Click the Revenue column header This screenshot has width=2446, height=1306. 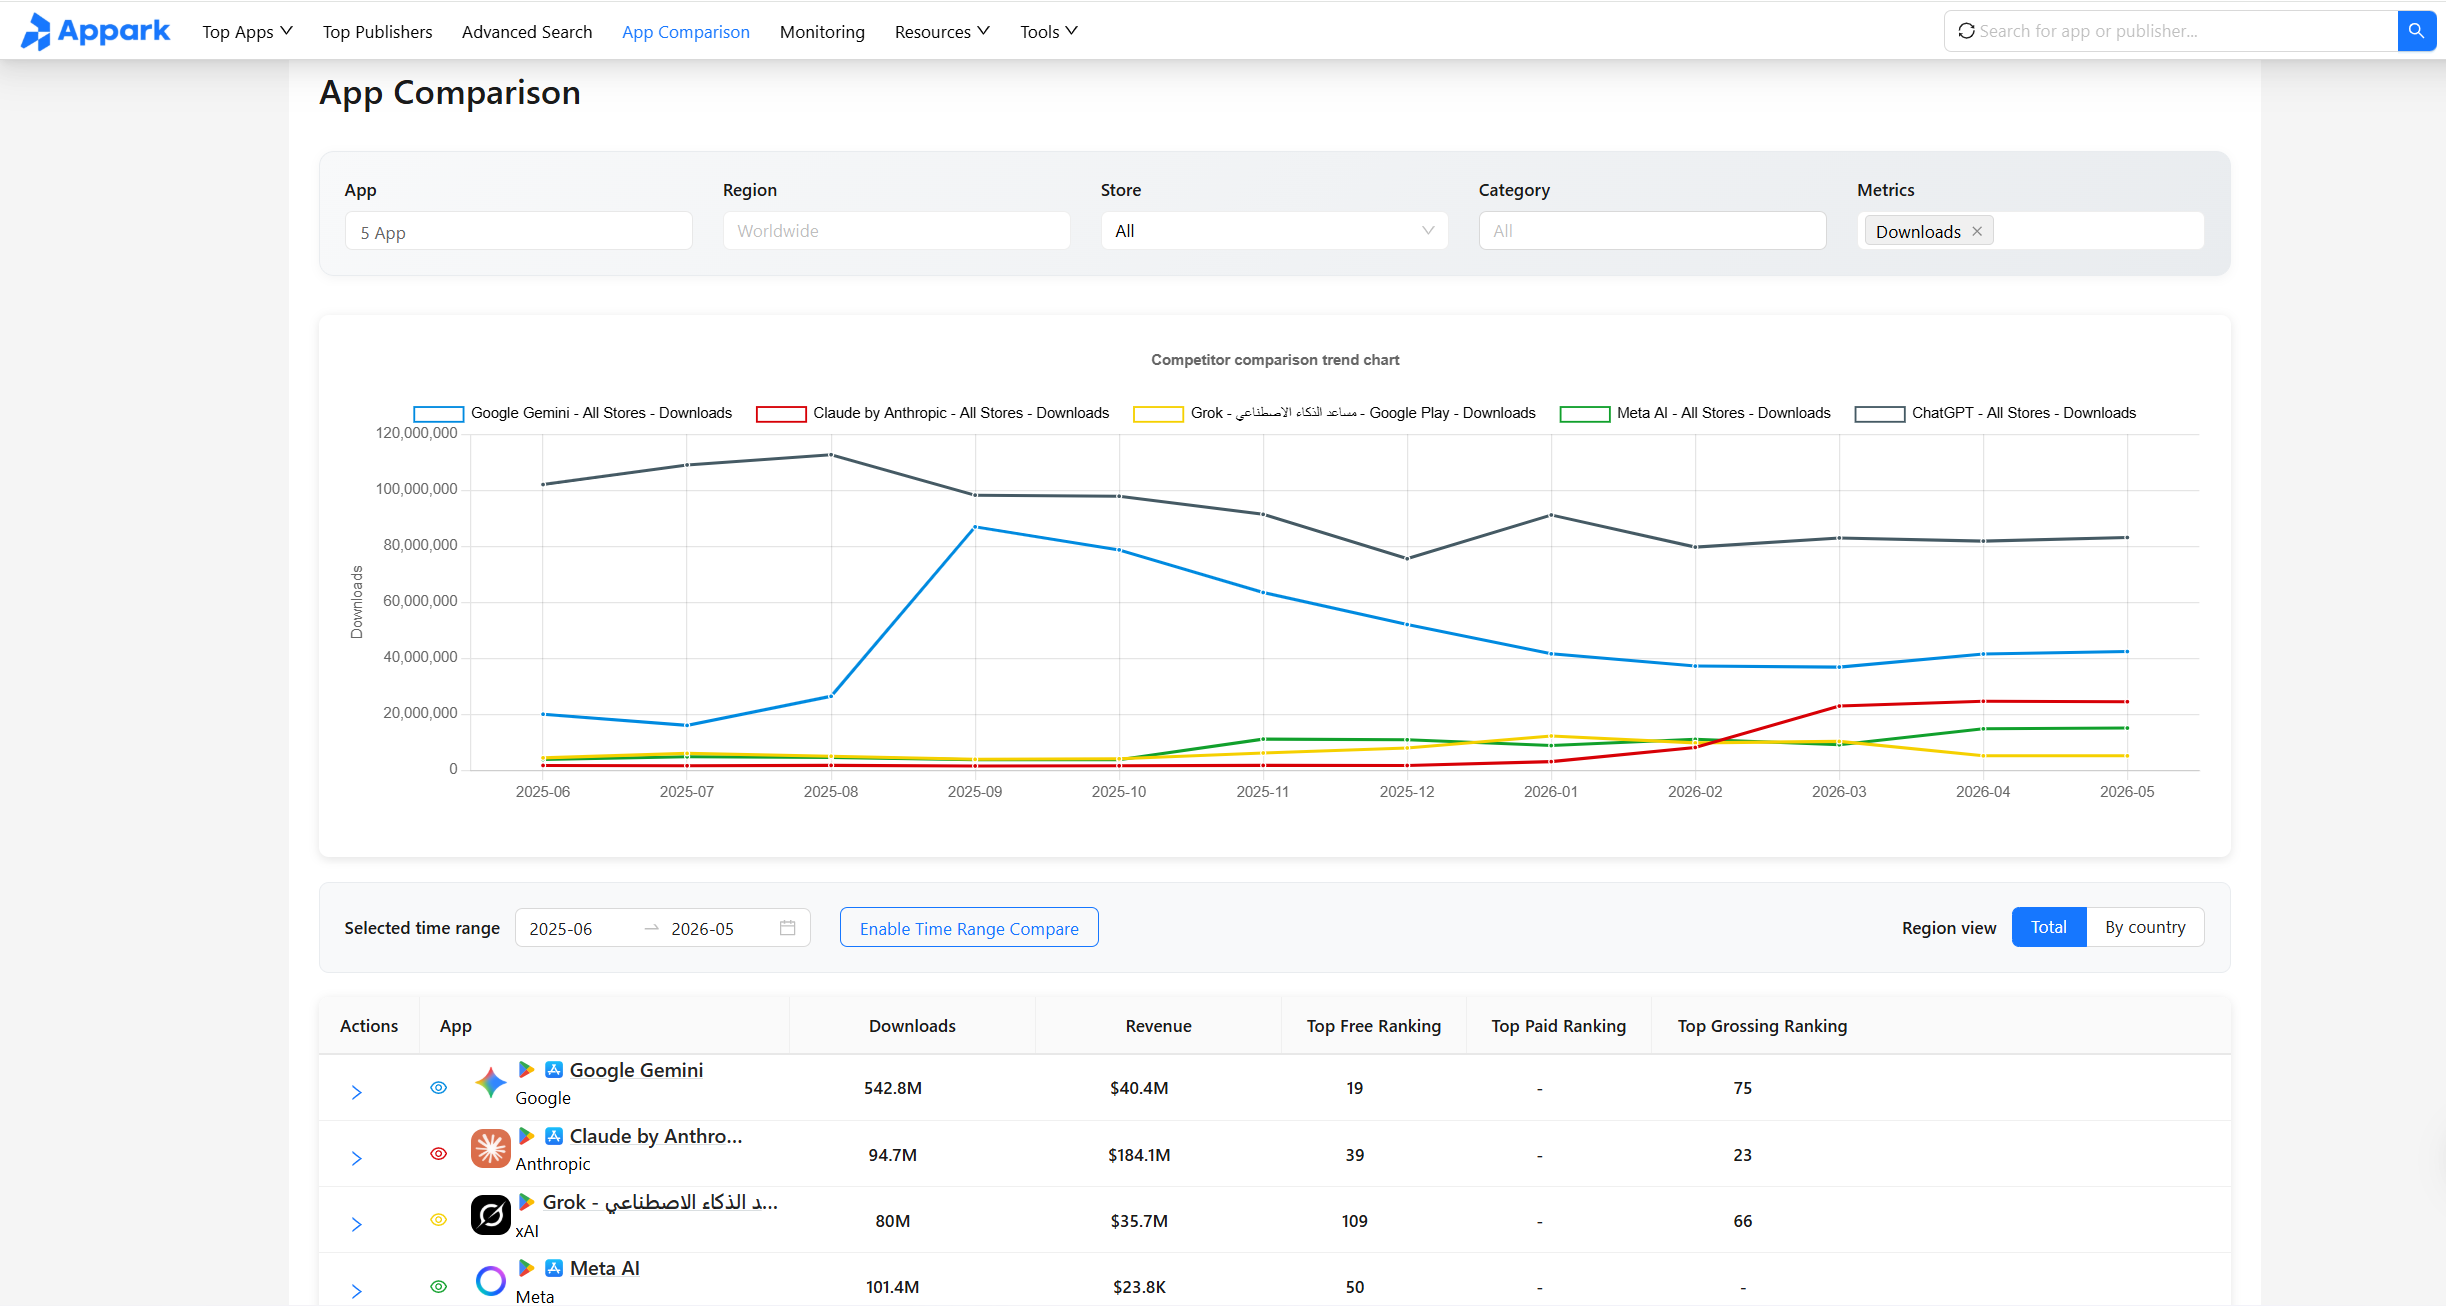click(x=1158, y=1026)
